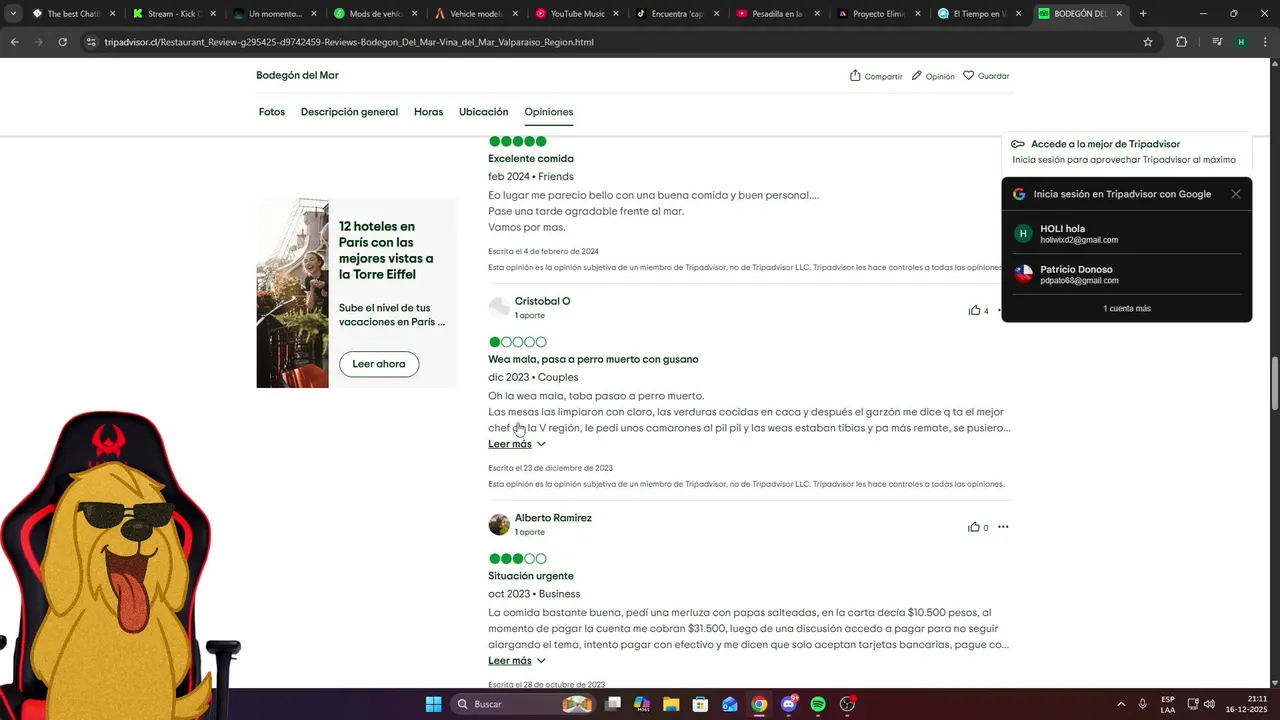The width and height of the screenshot is (1280, 720).
Task: Click the browser back arrow
Action: [14, 42]
